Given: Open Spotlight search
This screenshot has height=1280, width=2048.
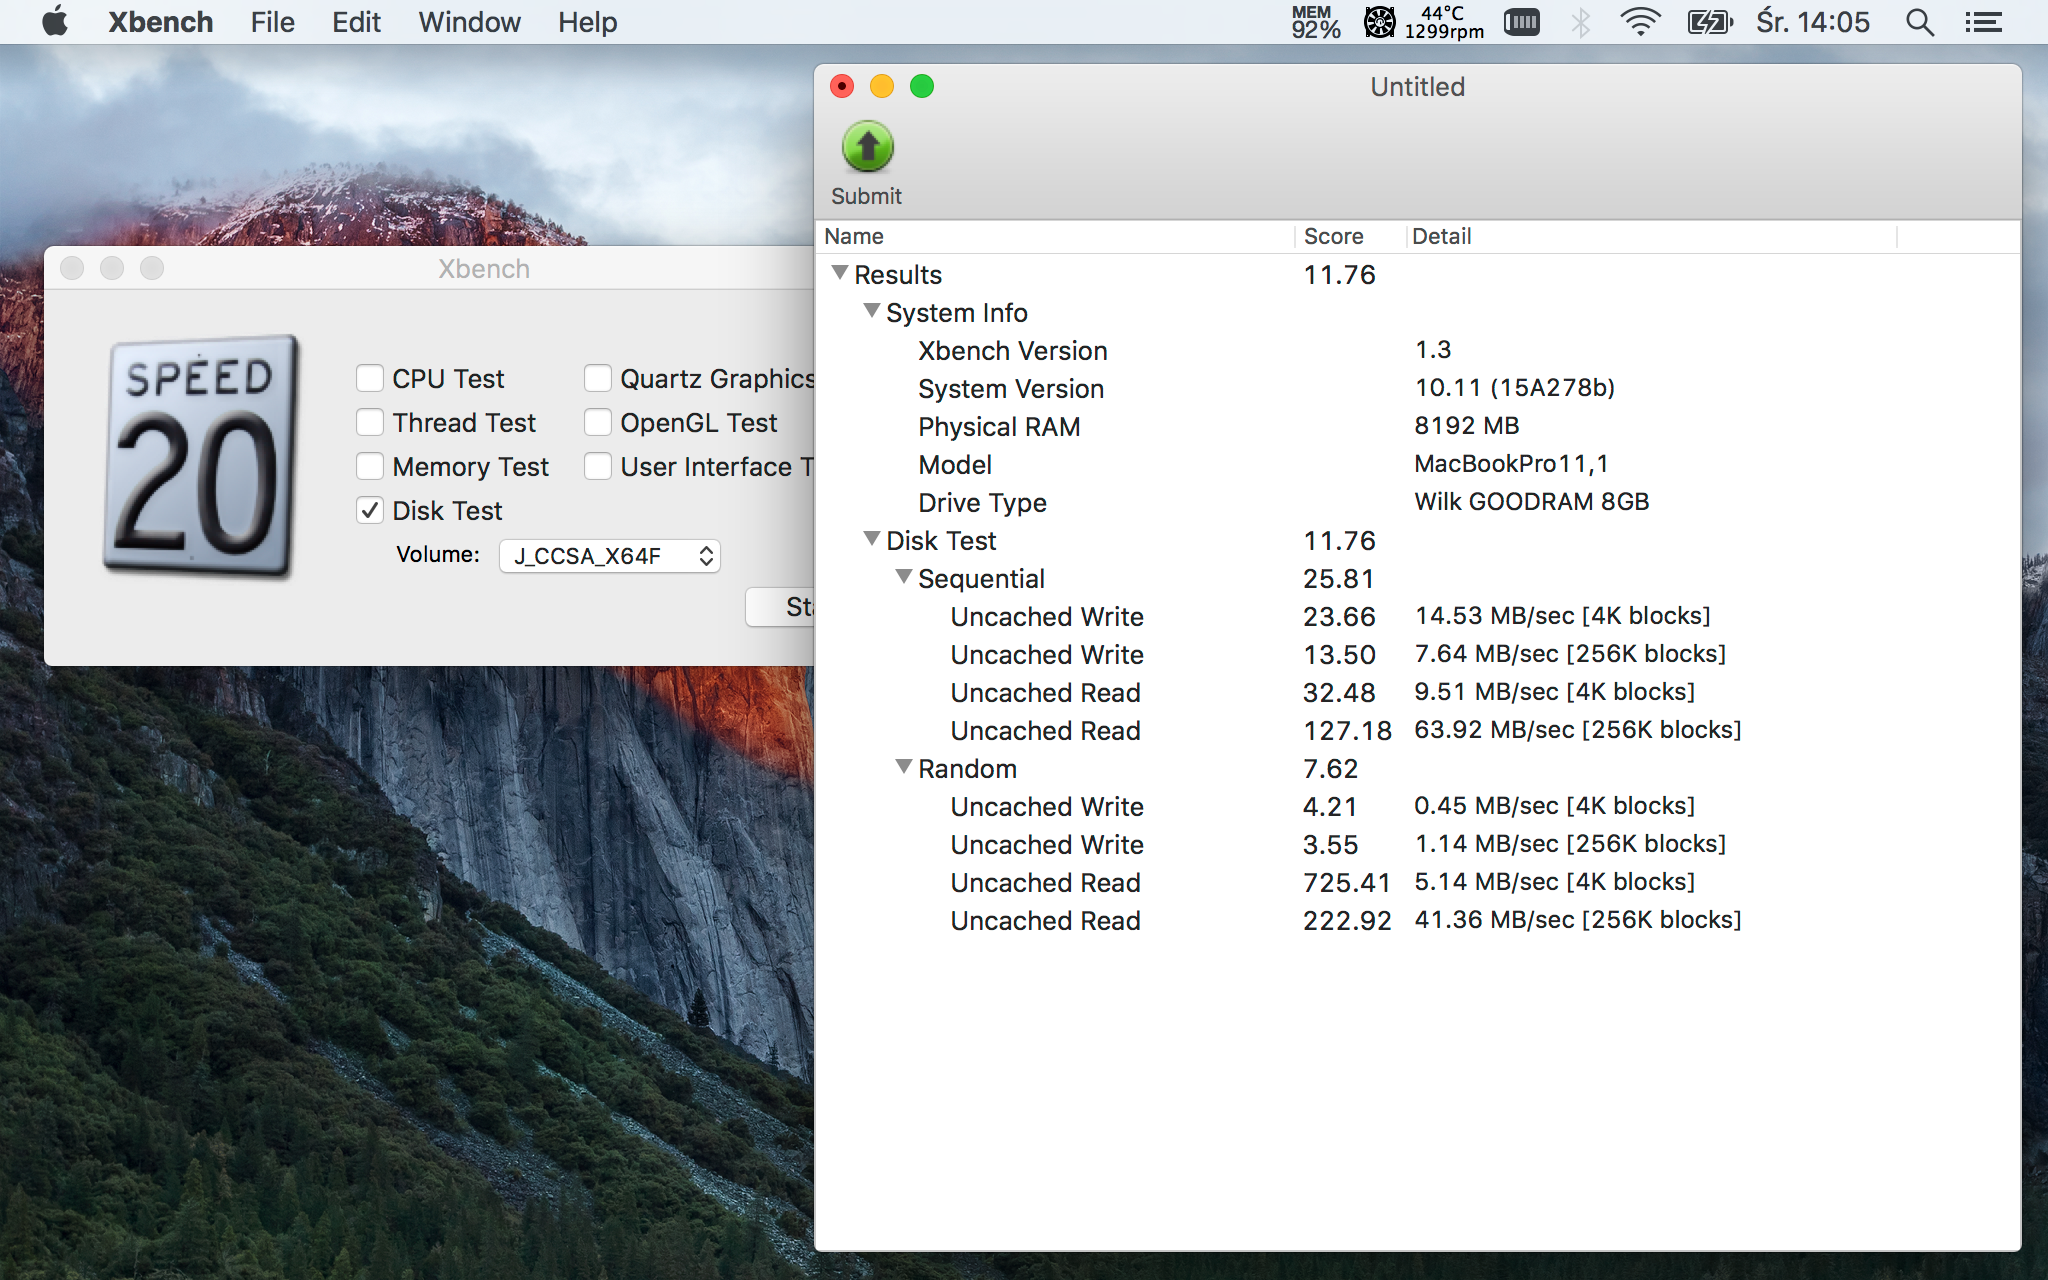Looking at the screenshot, I should pyautogui.click(x=1919, y=22).
